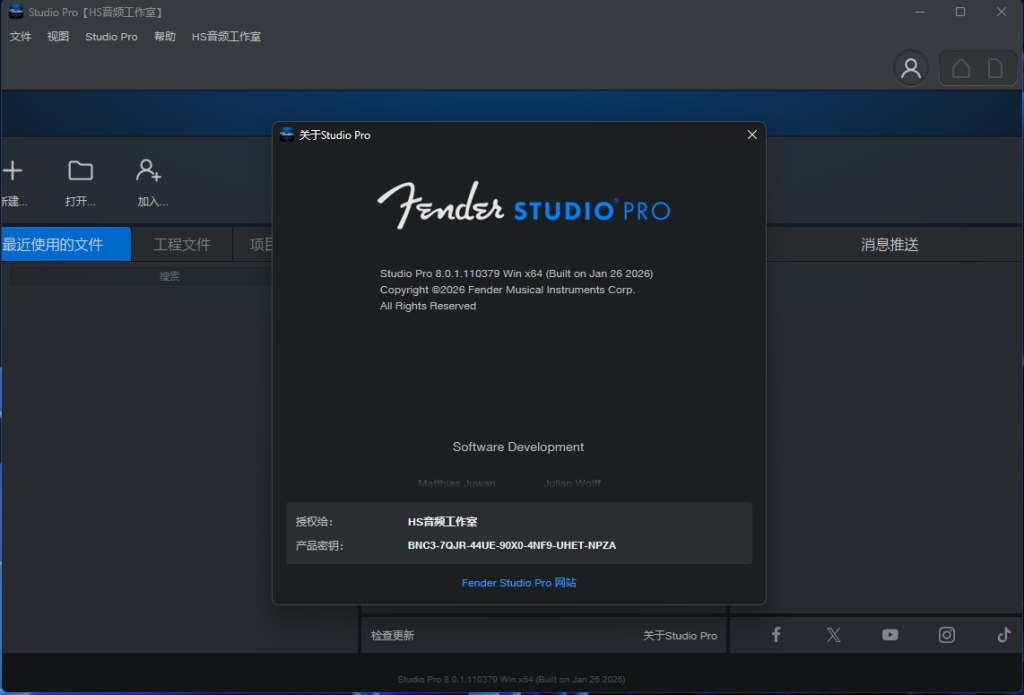Open a project with the 打开 folder icon
The width and height of the screenshot is (1024, 695).
80,170
